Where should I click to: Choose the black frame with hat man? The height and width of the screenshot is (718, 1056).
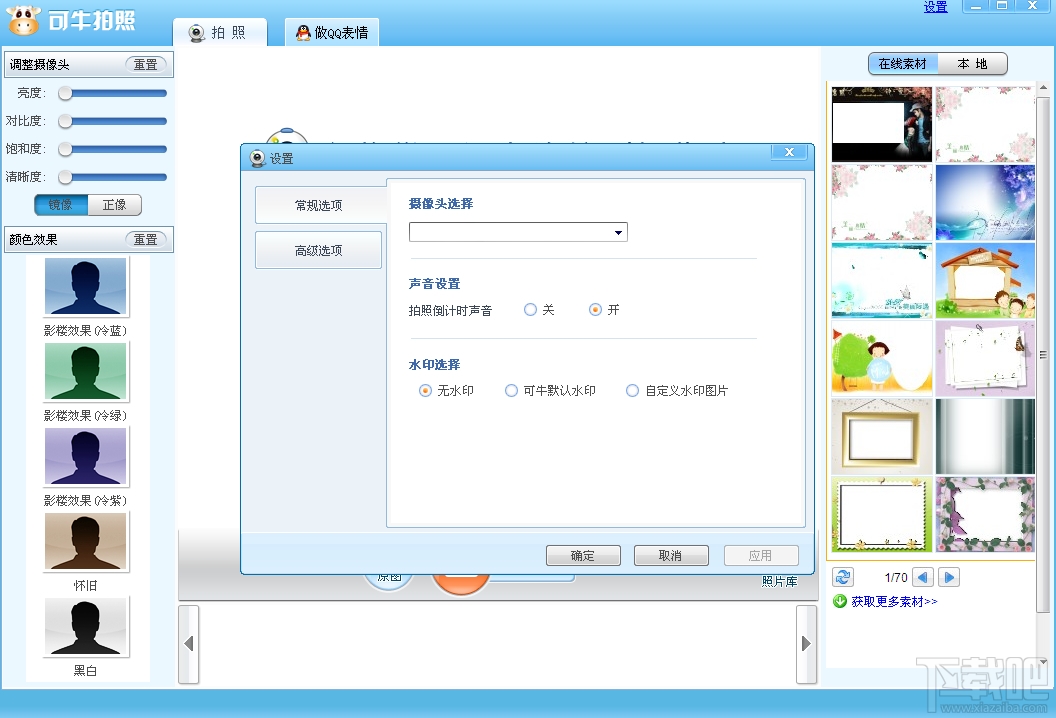coord(882,125)
